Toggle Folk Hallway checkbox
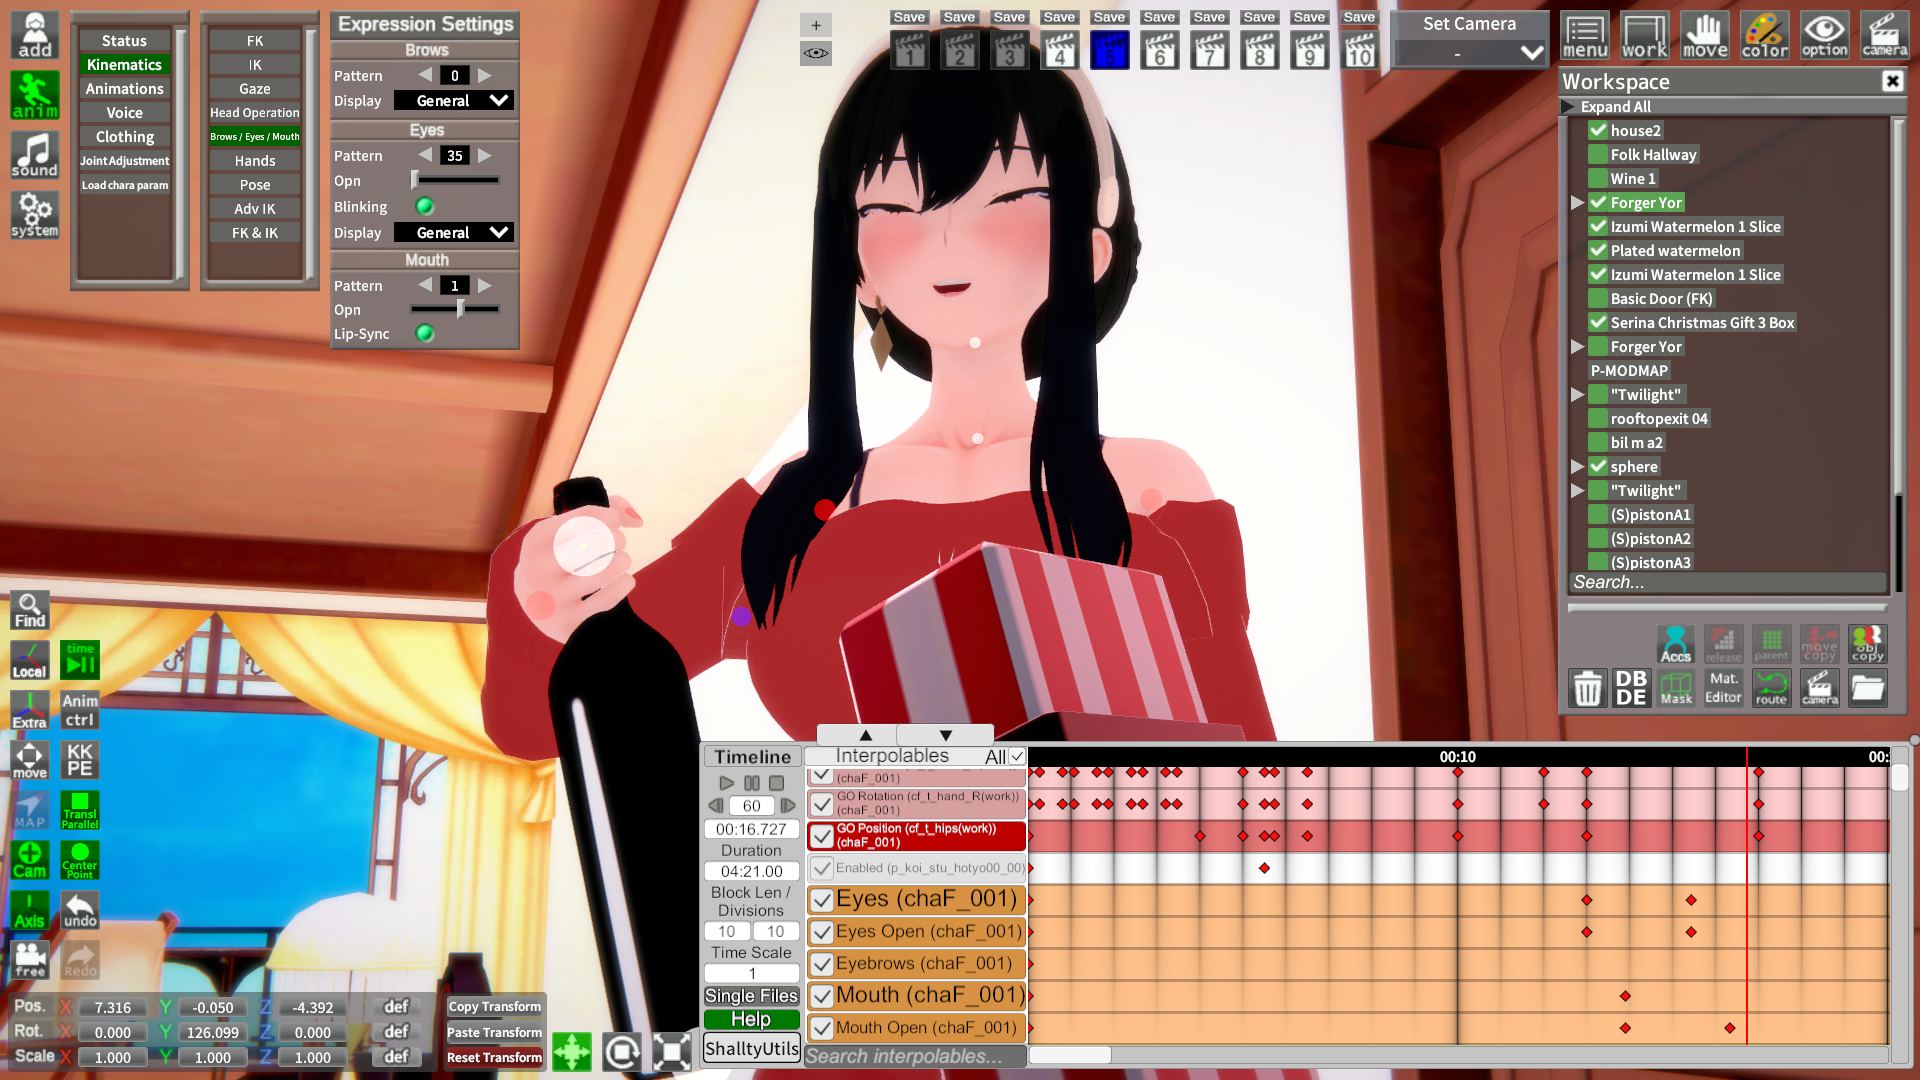Viewport: 1920px width, 1080px height. [x=1598, y=155]
